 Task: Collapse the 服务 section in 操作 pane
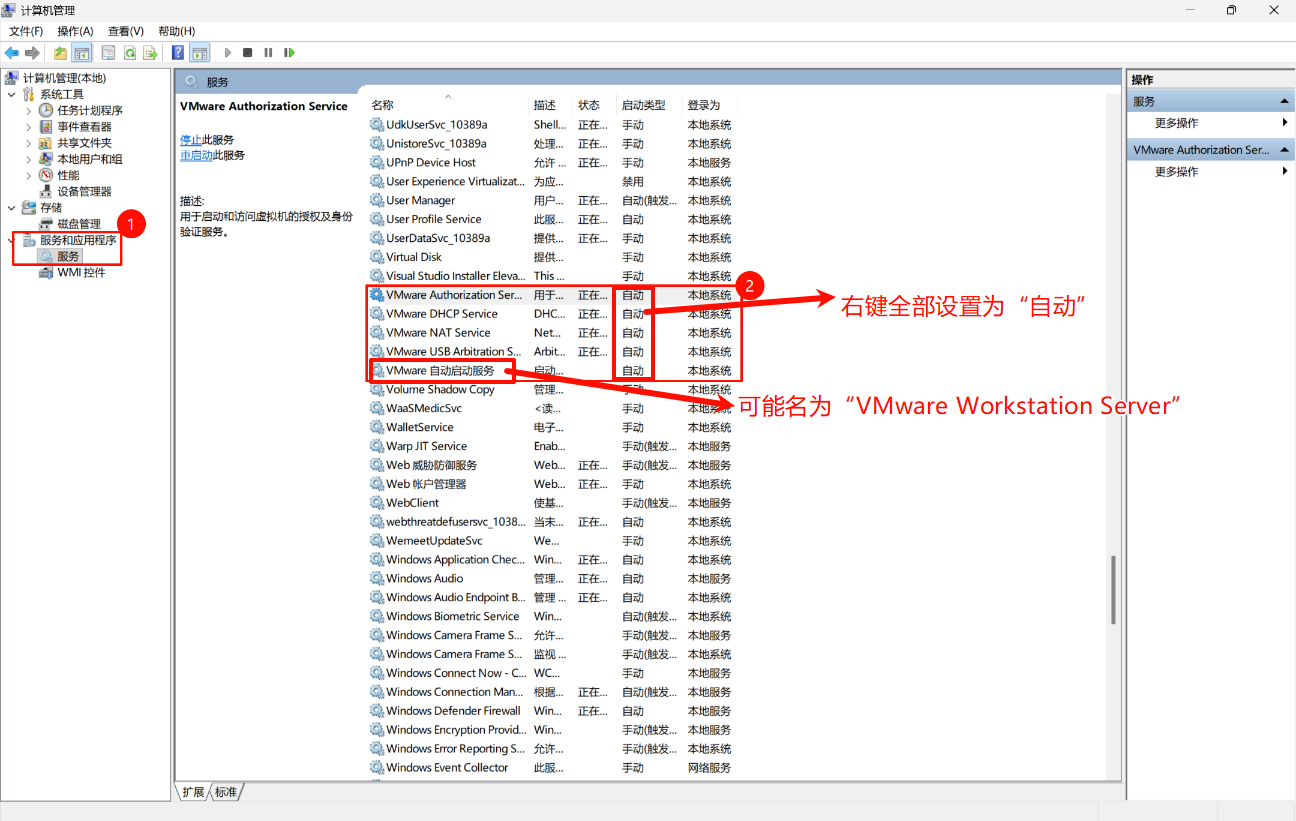pos(1286,102)
